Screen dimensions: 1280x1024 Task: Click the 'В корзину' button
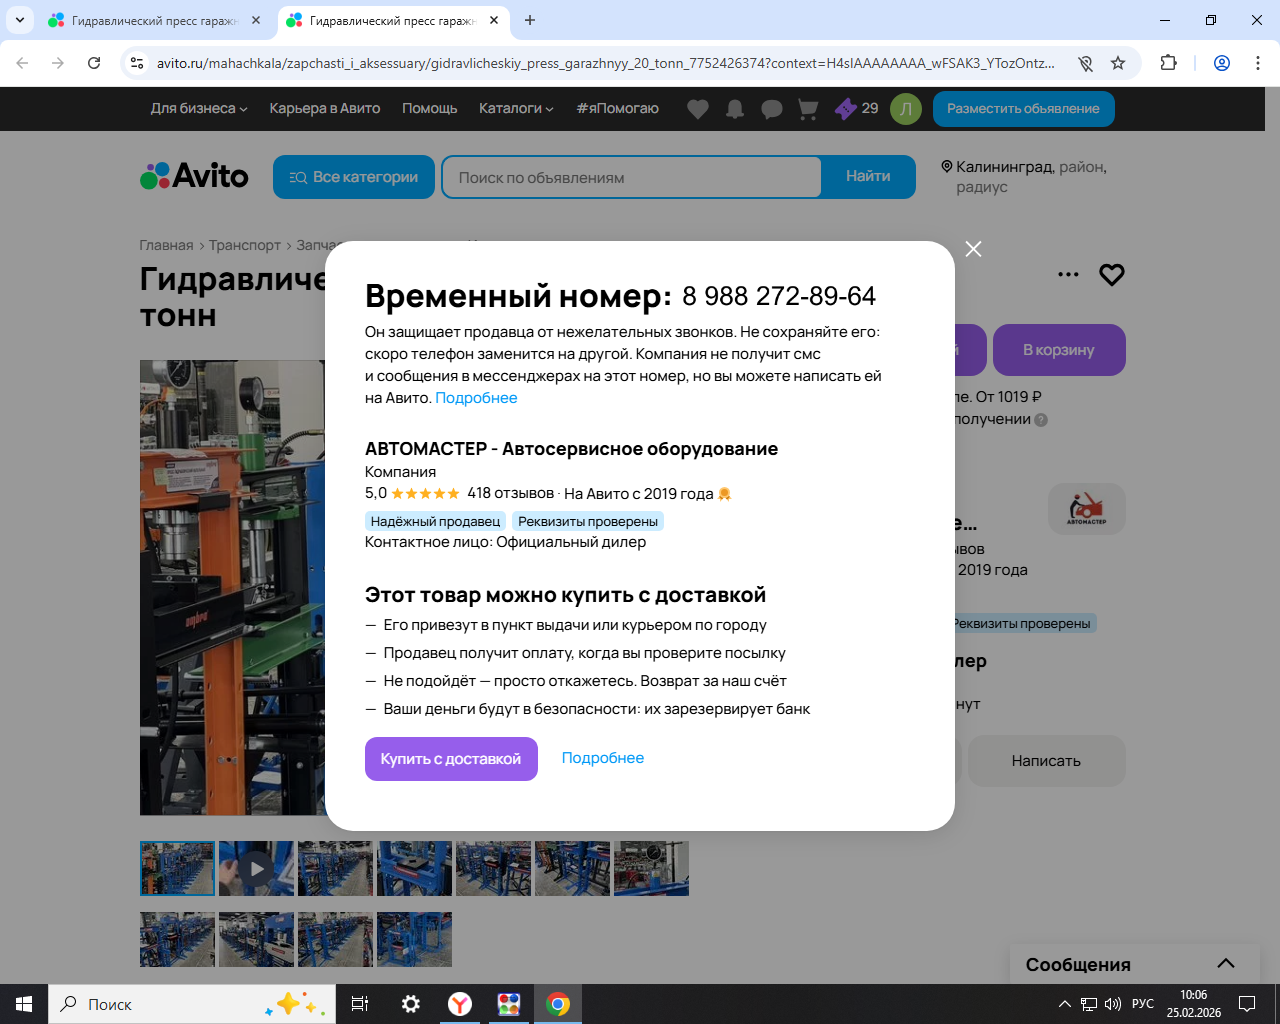[1059, 350]
